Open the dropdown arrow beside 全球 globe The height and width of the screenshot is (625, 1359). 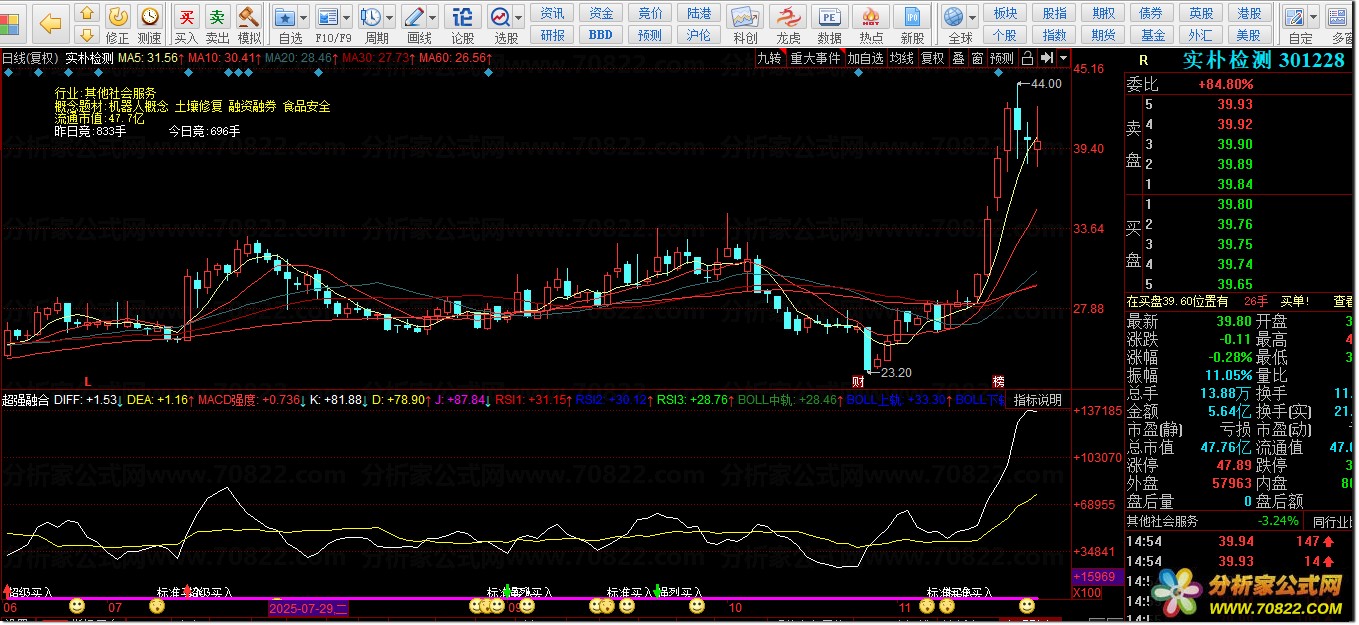pyautogui.click(x=972, y=17)
